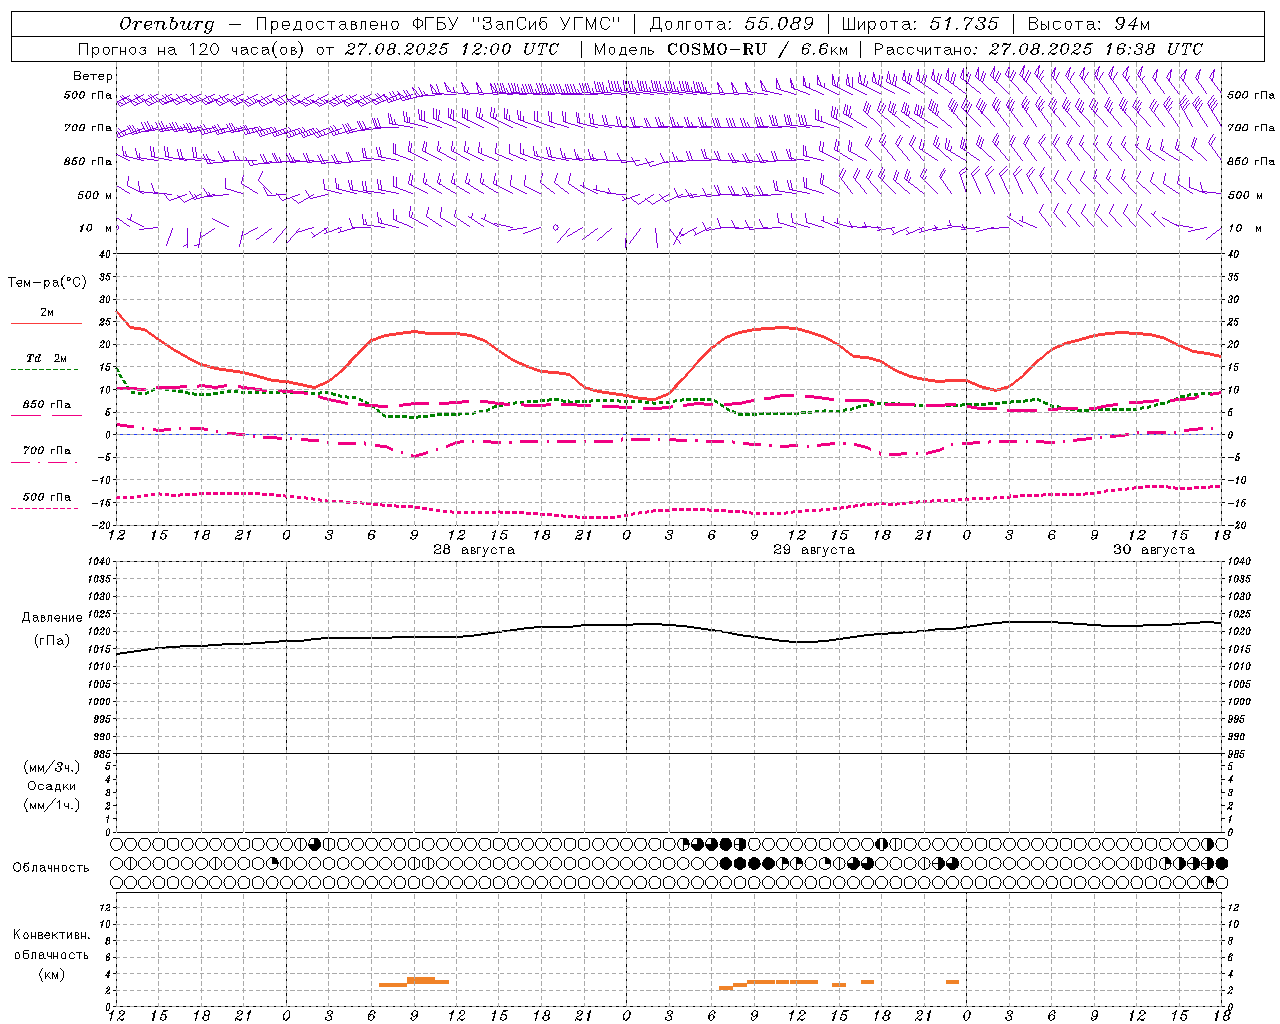Click the 30 августа date label
Image resolution: width=1280 pixels, height=1024 pixels.
1154,550
